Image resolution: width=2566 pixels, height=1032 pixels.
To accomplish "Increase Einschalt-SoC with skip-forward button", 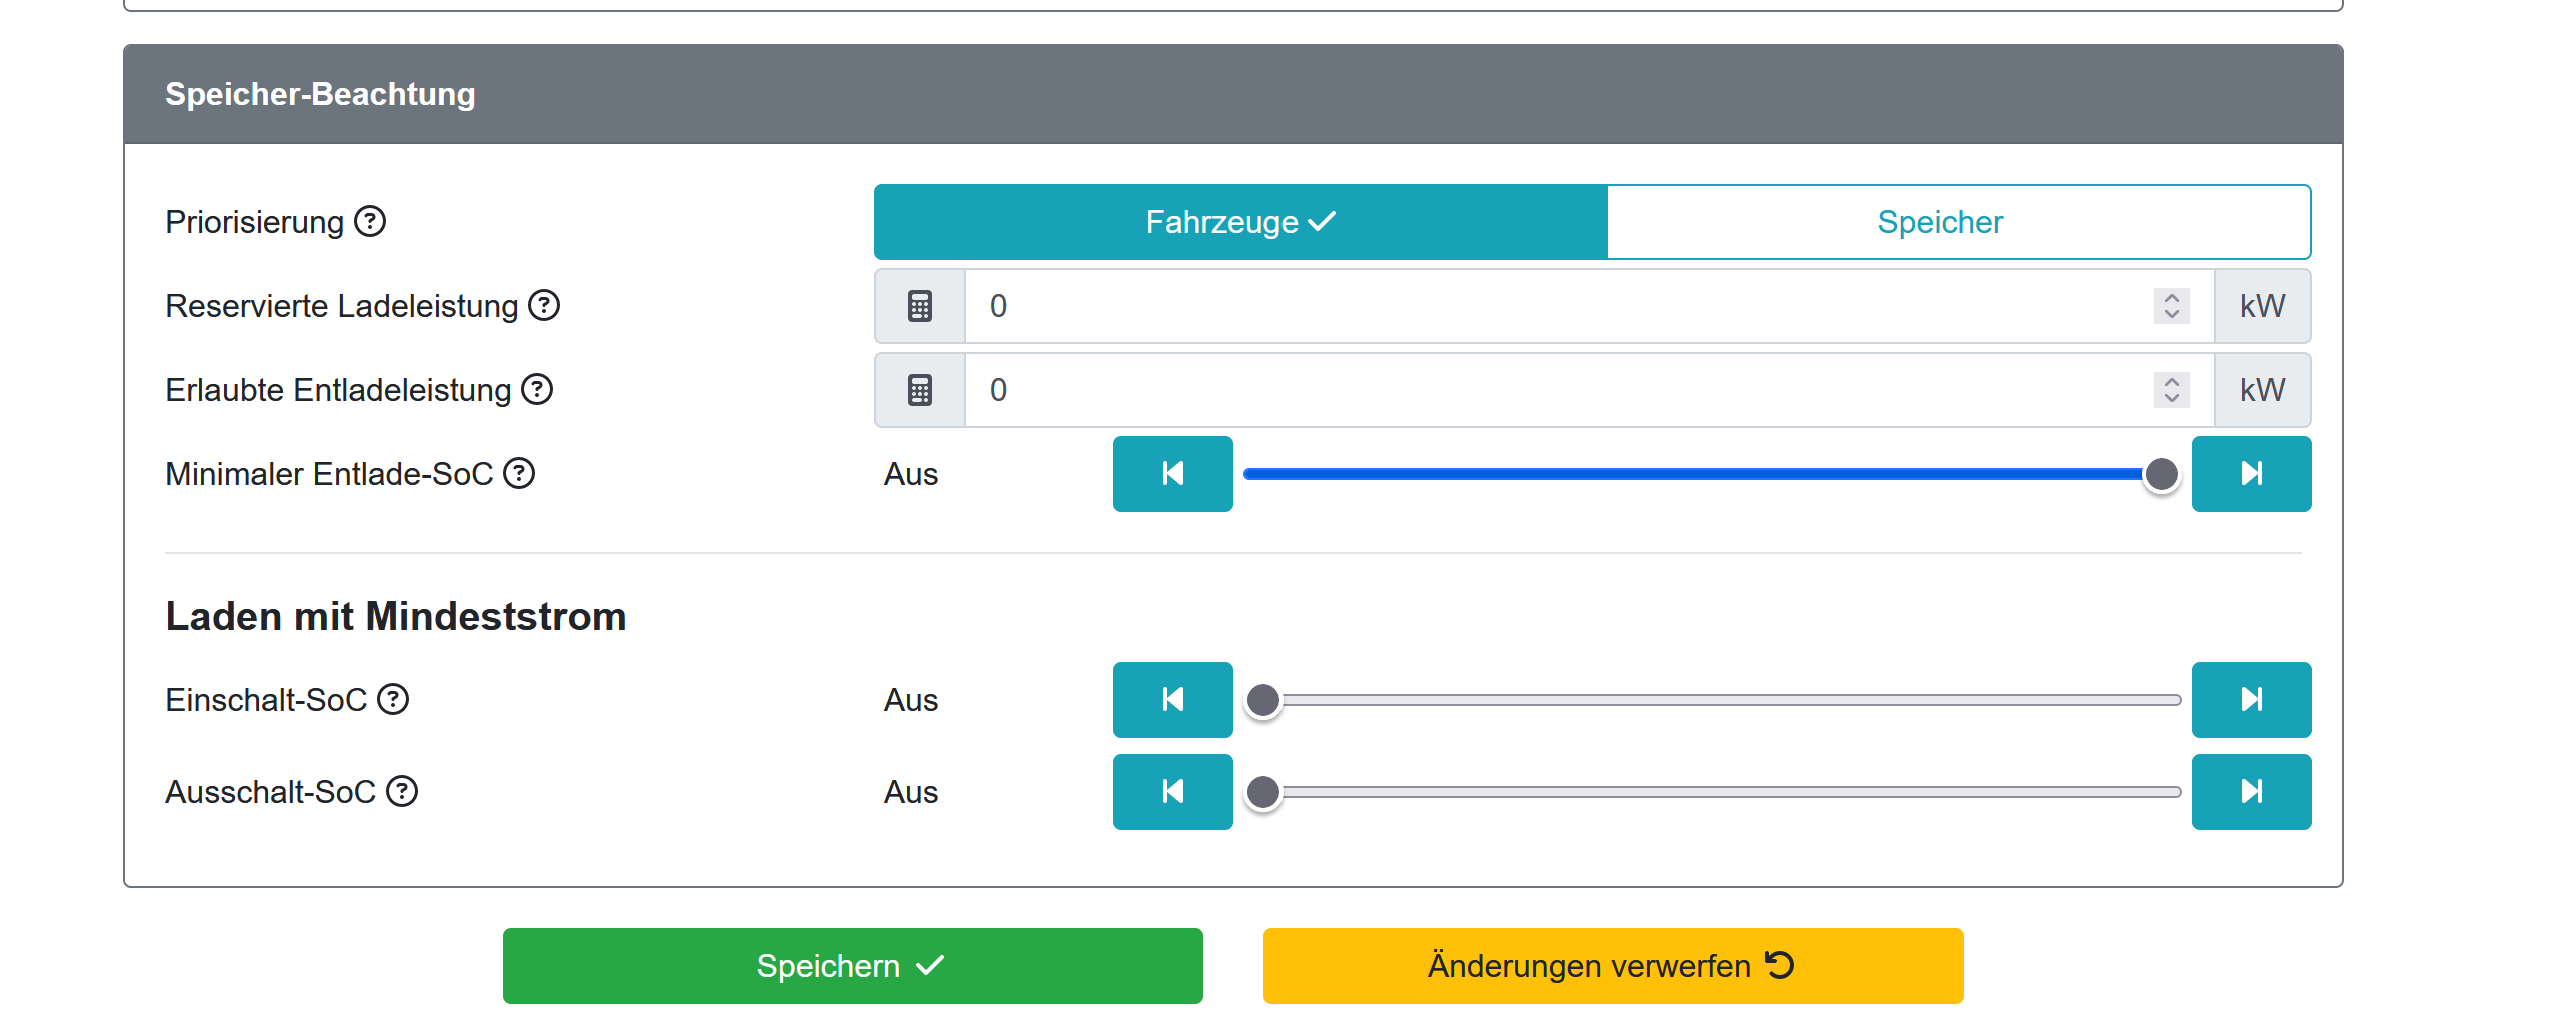I will coord(2251,700).
